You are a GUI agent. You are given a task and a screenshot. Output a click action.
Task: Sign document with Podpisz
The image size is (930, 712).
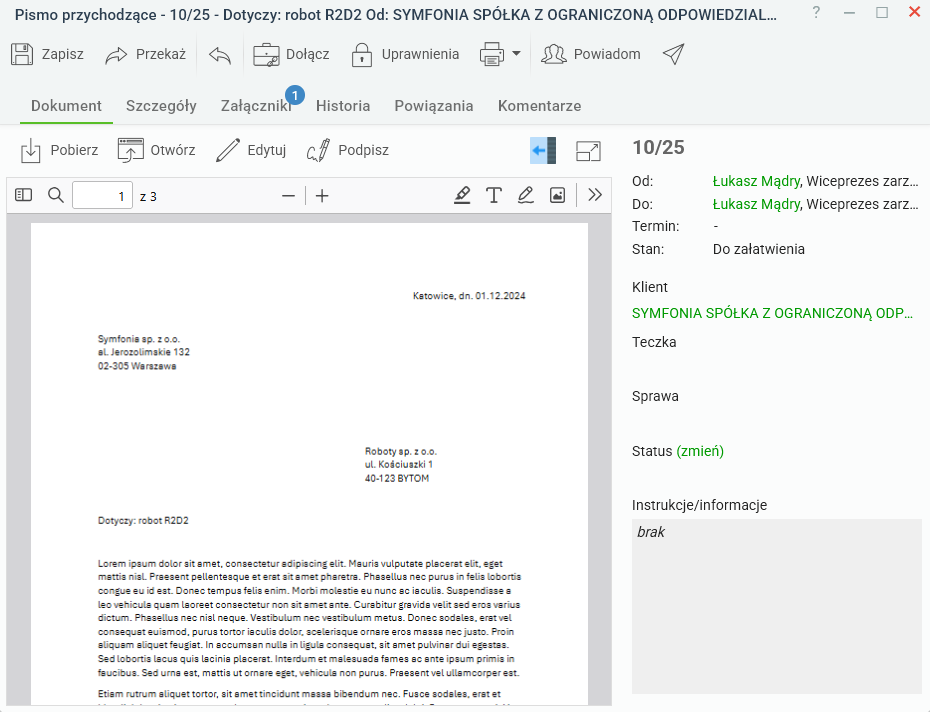coord(348,150)
